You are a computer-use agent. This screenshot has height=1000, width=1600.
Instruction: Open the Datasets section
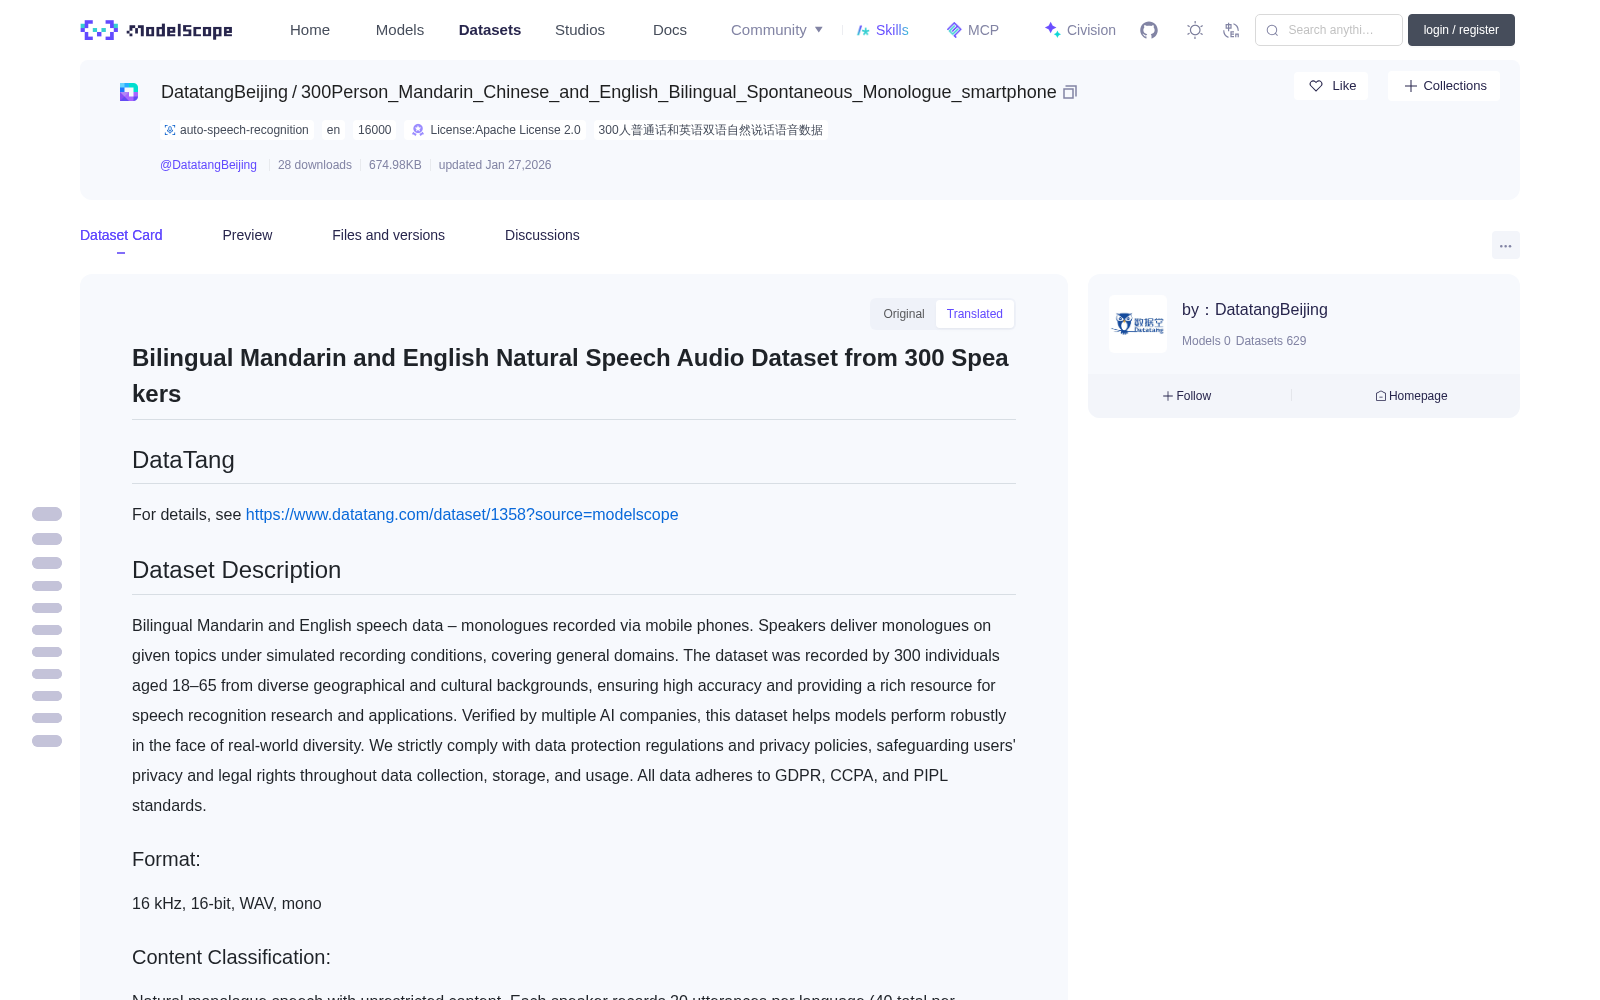(490, 30)
